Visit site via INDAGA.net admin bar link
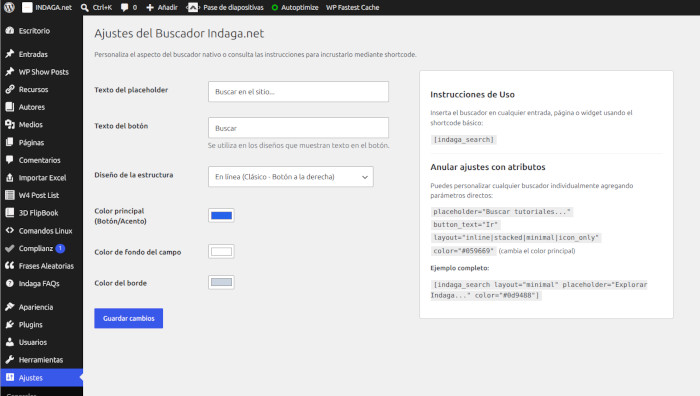Viewport: 700px width, 396px height. click(47, 8)
